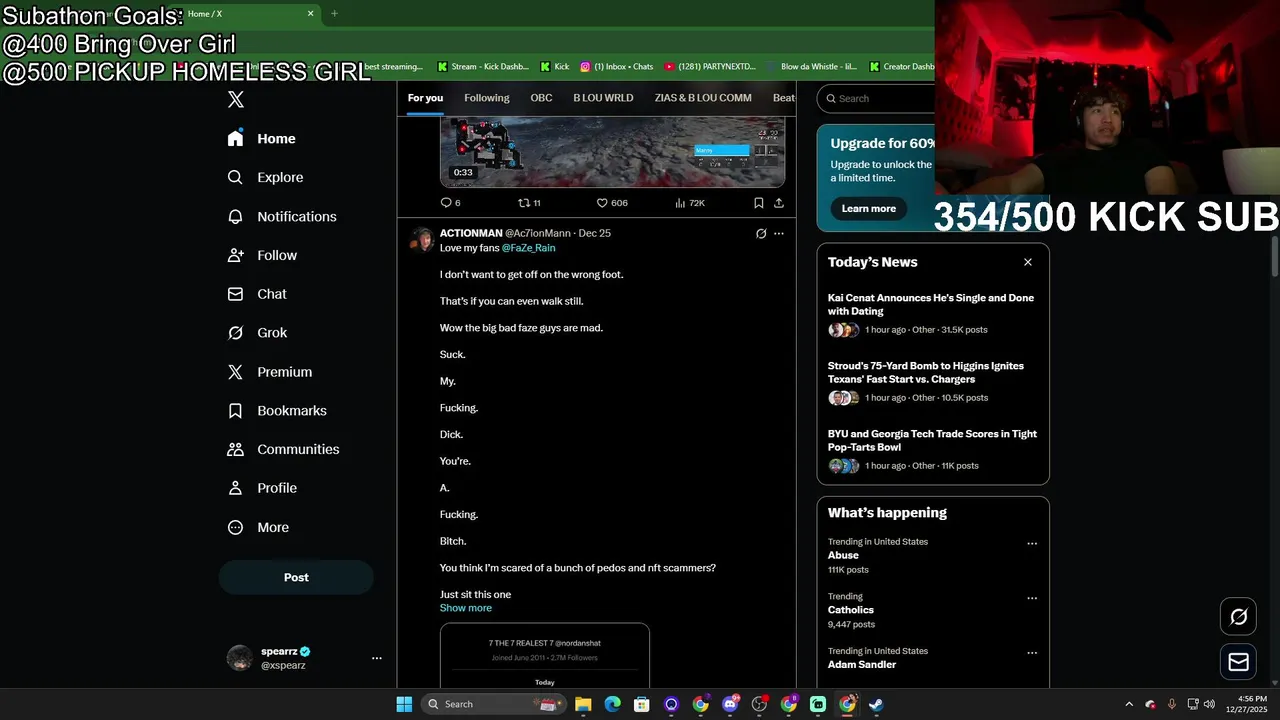The height and width of the screenshot is (720, 1280).
Task: Open ACTIONMAN profile name link
Action: coord(471,233)
